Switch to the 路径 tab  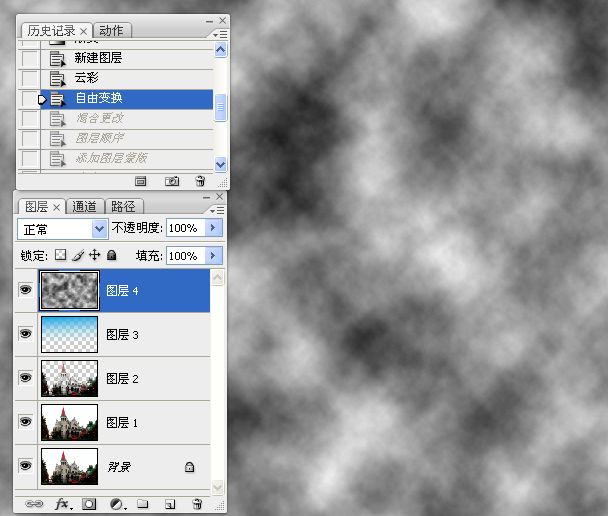(123, 206)
